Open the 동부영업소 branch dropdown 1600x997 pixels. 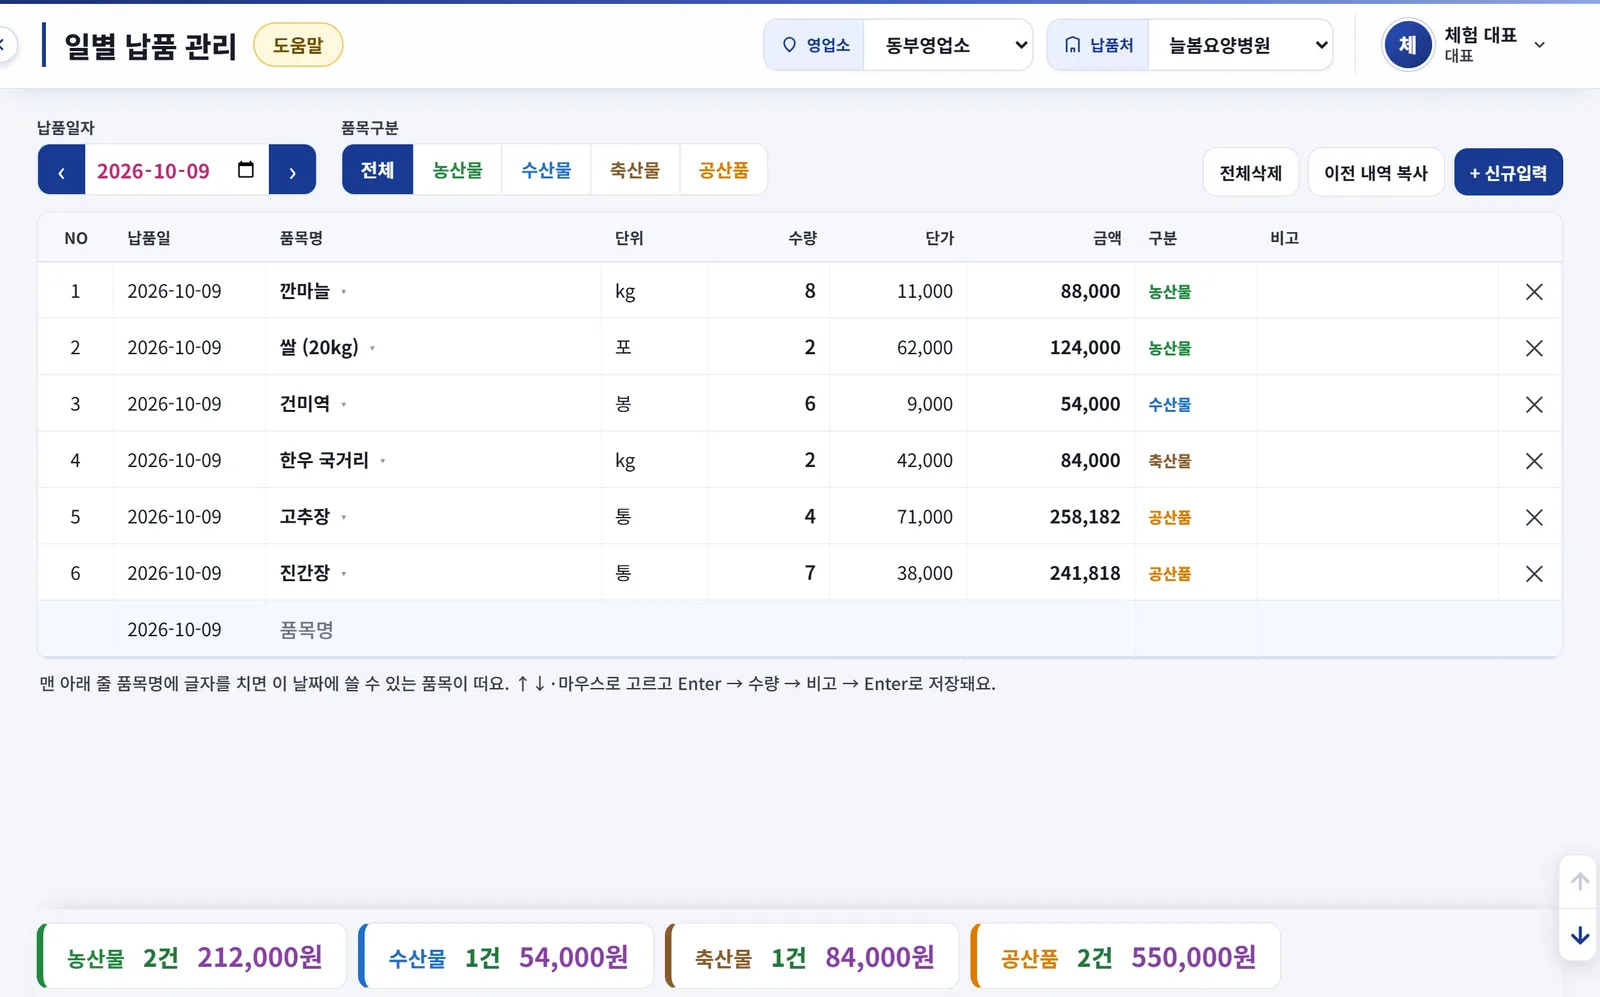947,45
